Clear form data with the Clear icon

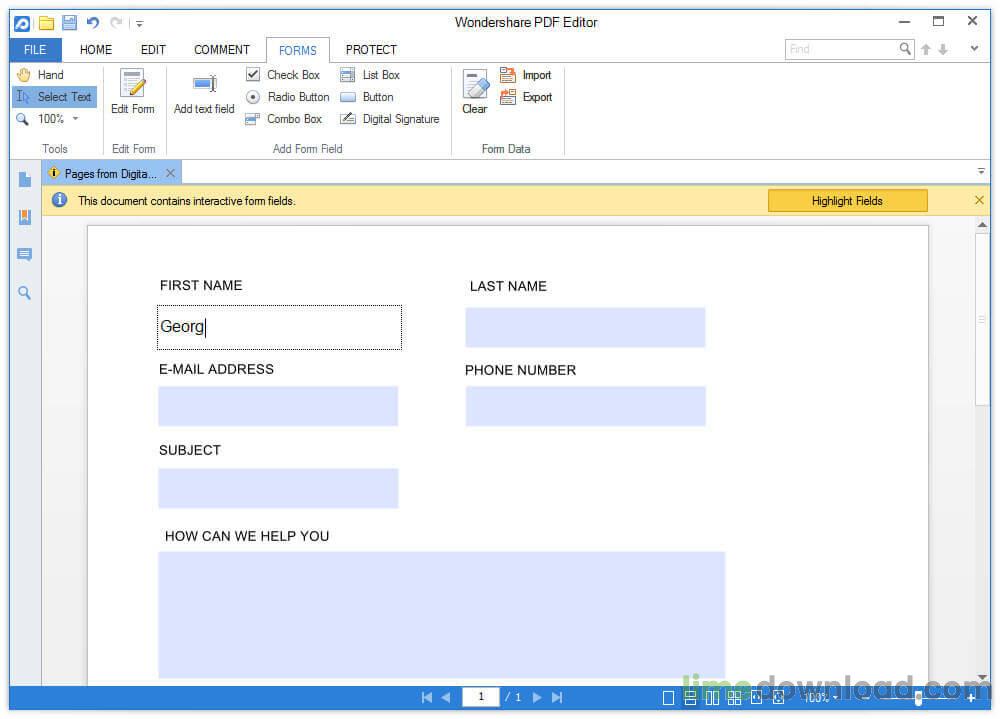click(474, 91)
